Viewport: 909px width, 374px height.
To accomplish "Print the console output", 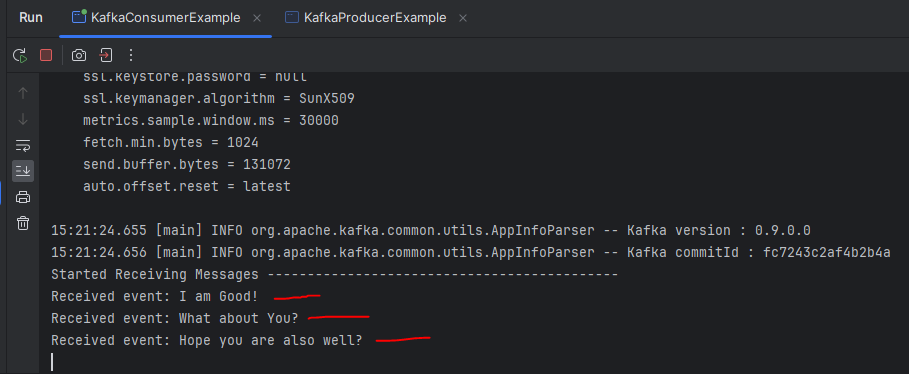I will point(23,197).
